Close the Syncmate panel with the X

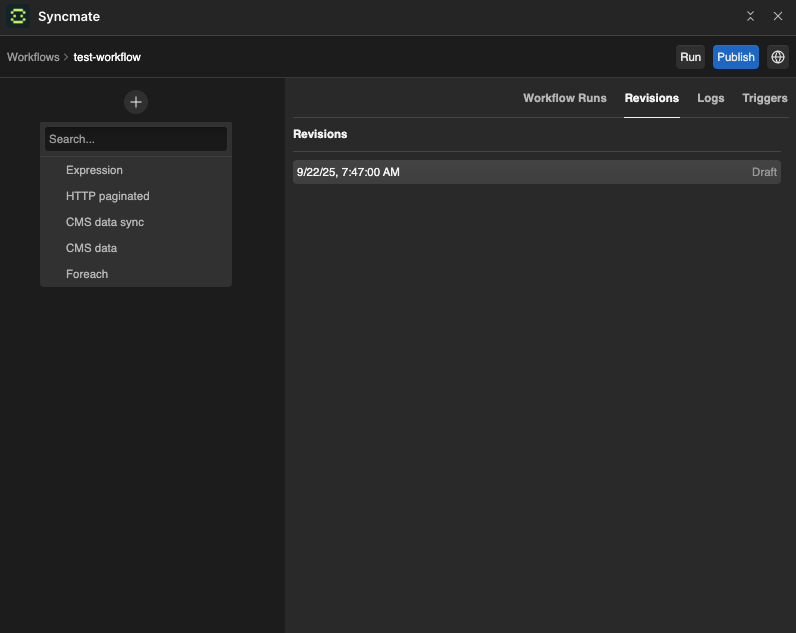pos(777,17)
